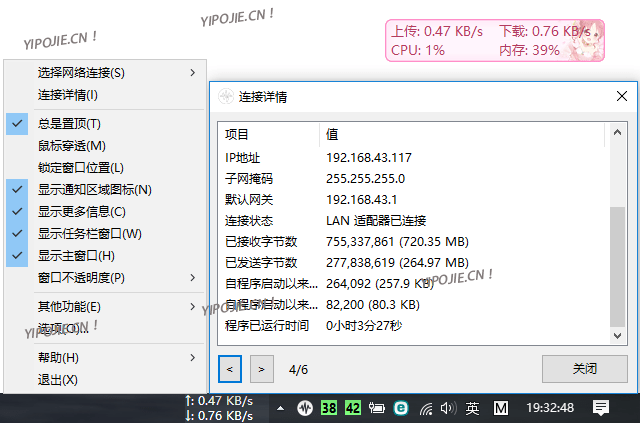The height and width of the screenshot is (423, 640).
Task: Open the Wi-Fi network tray icon
Action: pyautogui.click(x=426, y=408)
